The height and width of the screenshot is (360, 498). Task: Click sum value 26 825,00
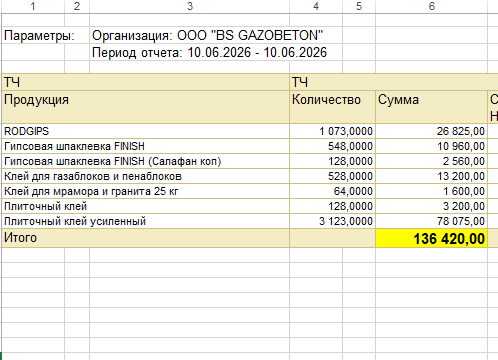432,131
